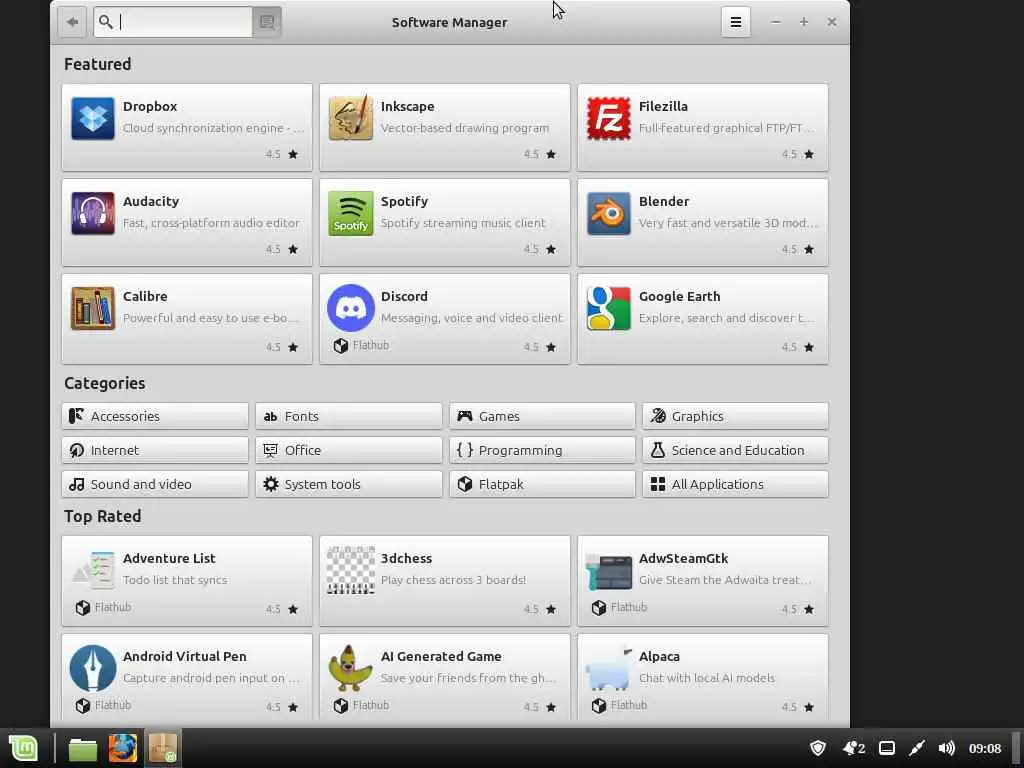Click Flathub cube icon under Discord

coord(340,345)
